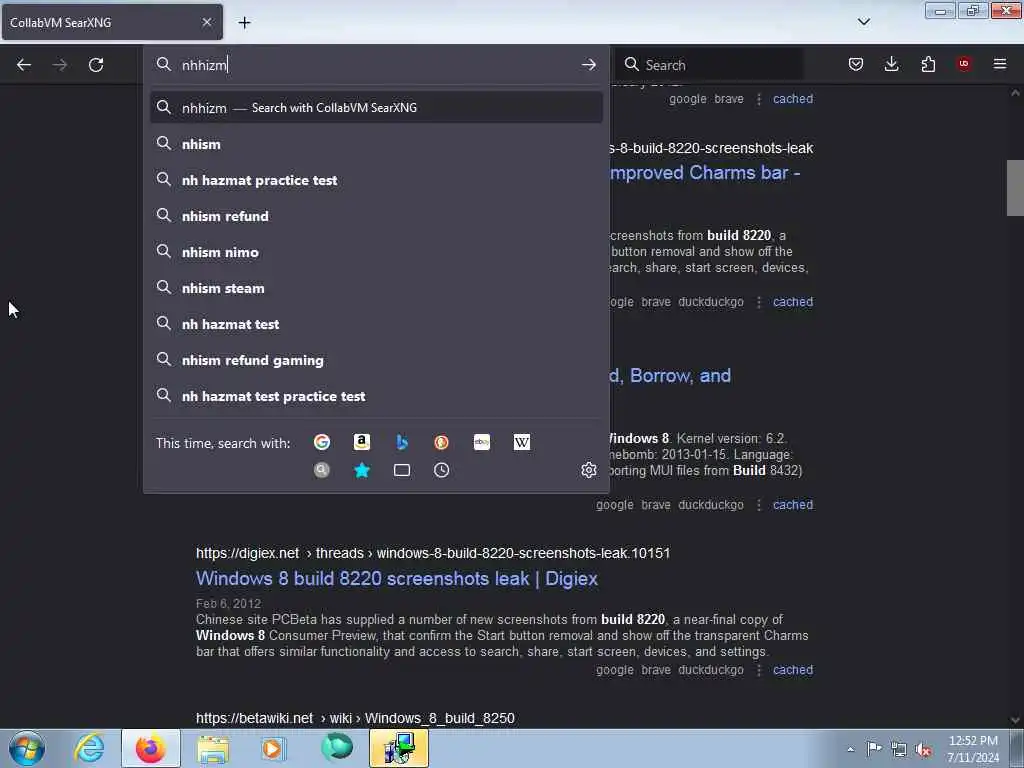Click the betawiki.net Windows_8_build_8250 URL
The width and height of the screenshot is (1024, 768).
click(x=355, y=718)
